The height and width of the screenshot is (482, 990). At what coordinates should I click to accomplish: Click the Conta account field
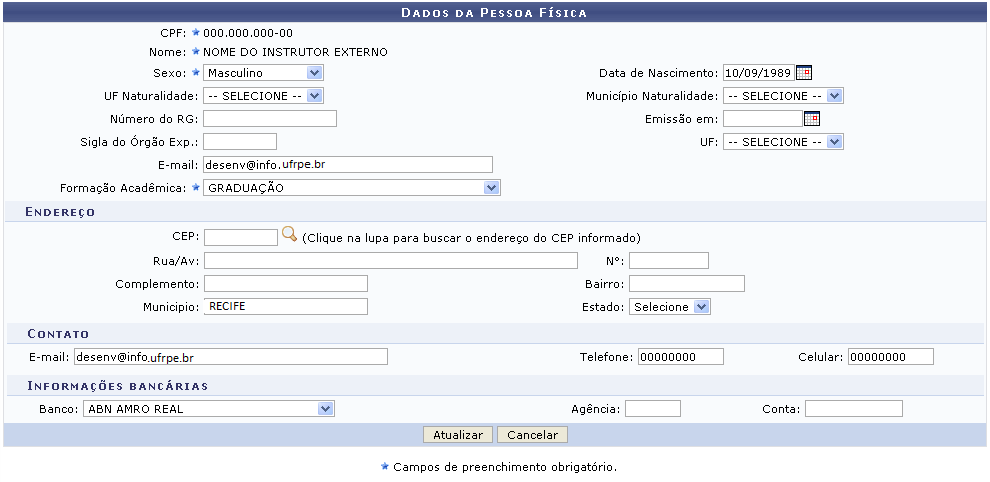tap(853, 408)
